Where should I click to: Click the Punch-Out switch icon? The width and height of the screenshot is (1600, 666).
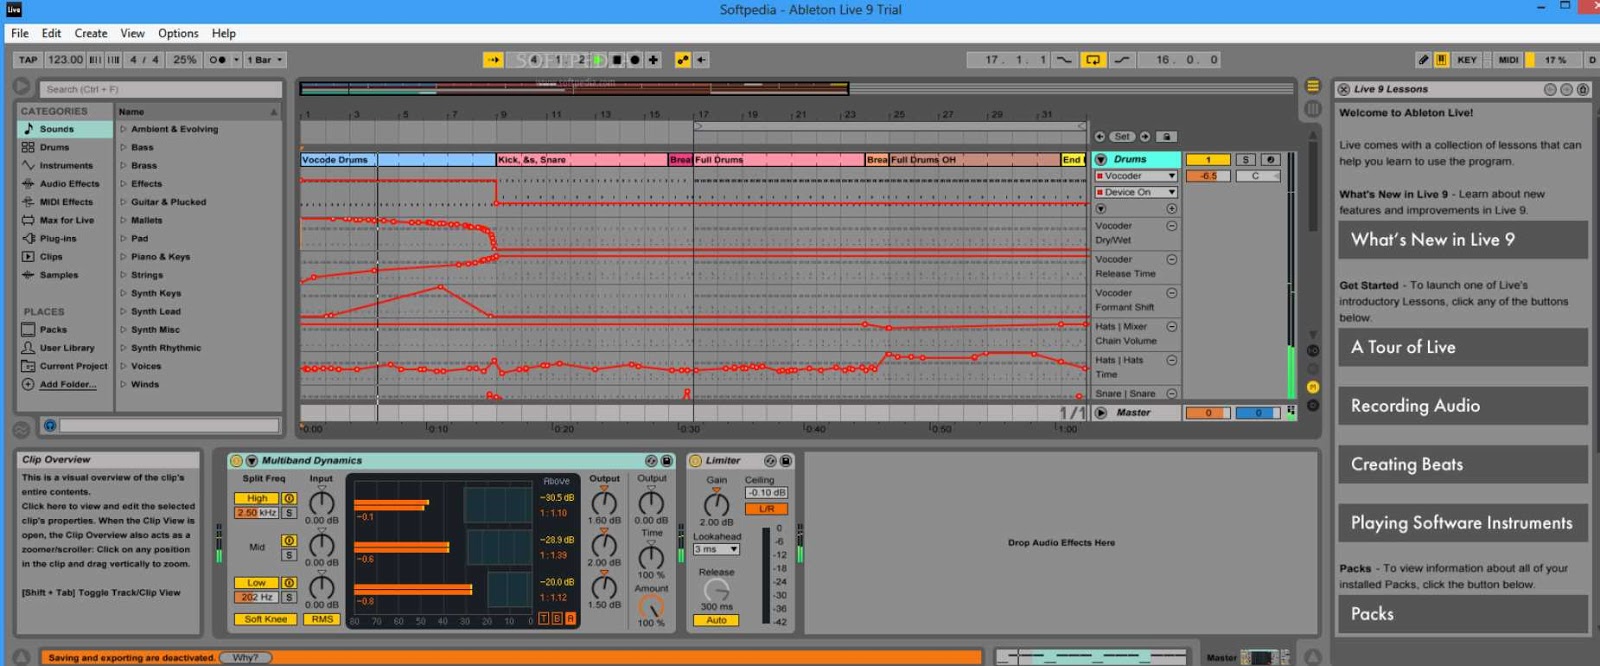(x=1122, y=60)
